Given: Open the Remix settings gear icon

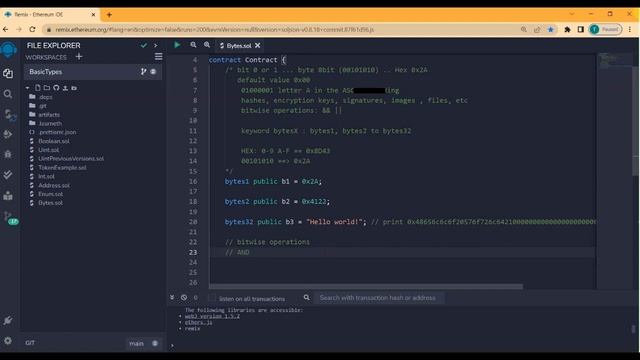Looking at the screenshot, I should 8,340.
